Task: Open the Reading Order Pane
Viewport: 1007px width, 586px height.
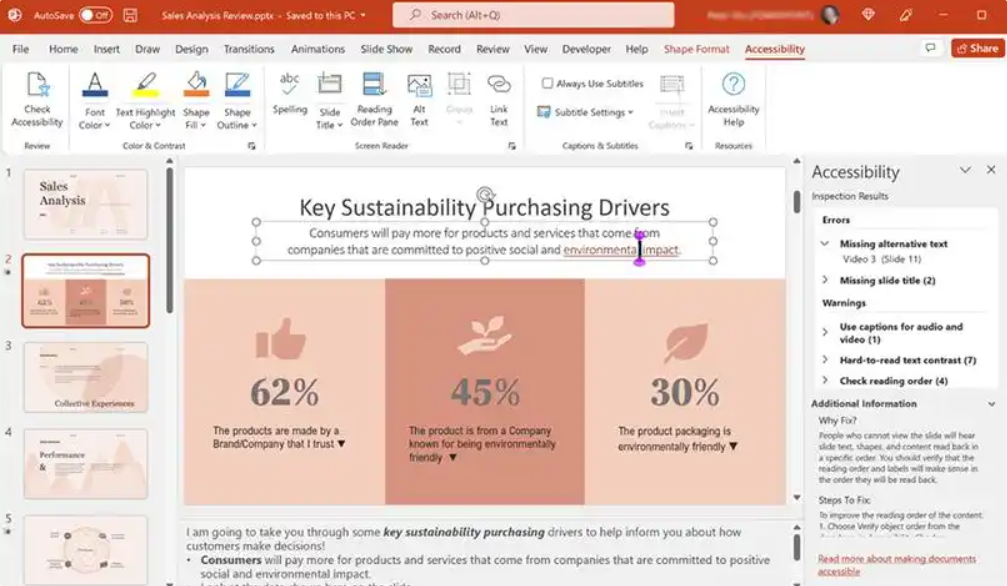Action: [374, 100]
